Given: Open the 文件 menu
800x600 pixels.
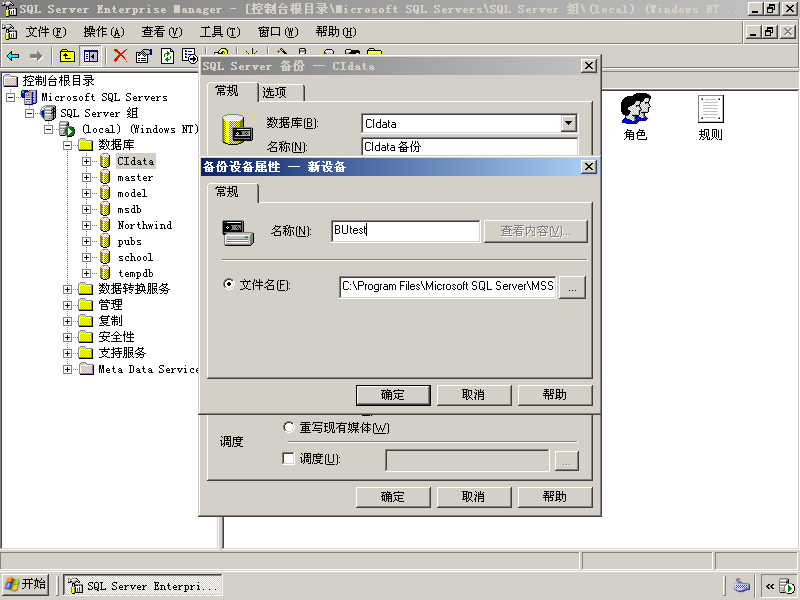Looking at the screenshot, I should coord(46,32).
